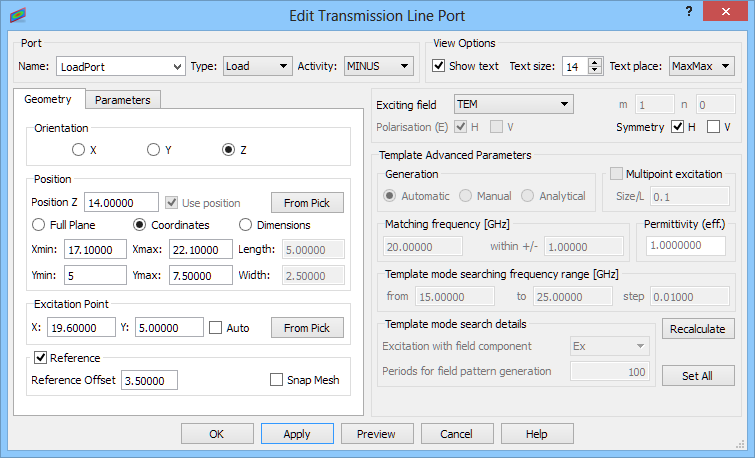This screenshot has height=458, width=755.
Task: Toggle the Show text checkbox
Action: pyautogui.click(x=438, y=65)
